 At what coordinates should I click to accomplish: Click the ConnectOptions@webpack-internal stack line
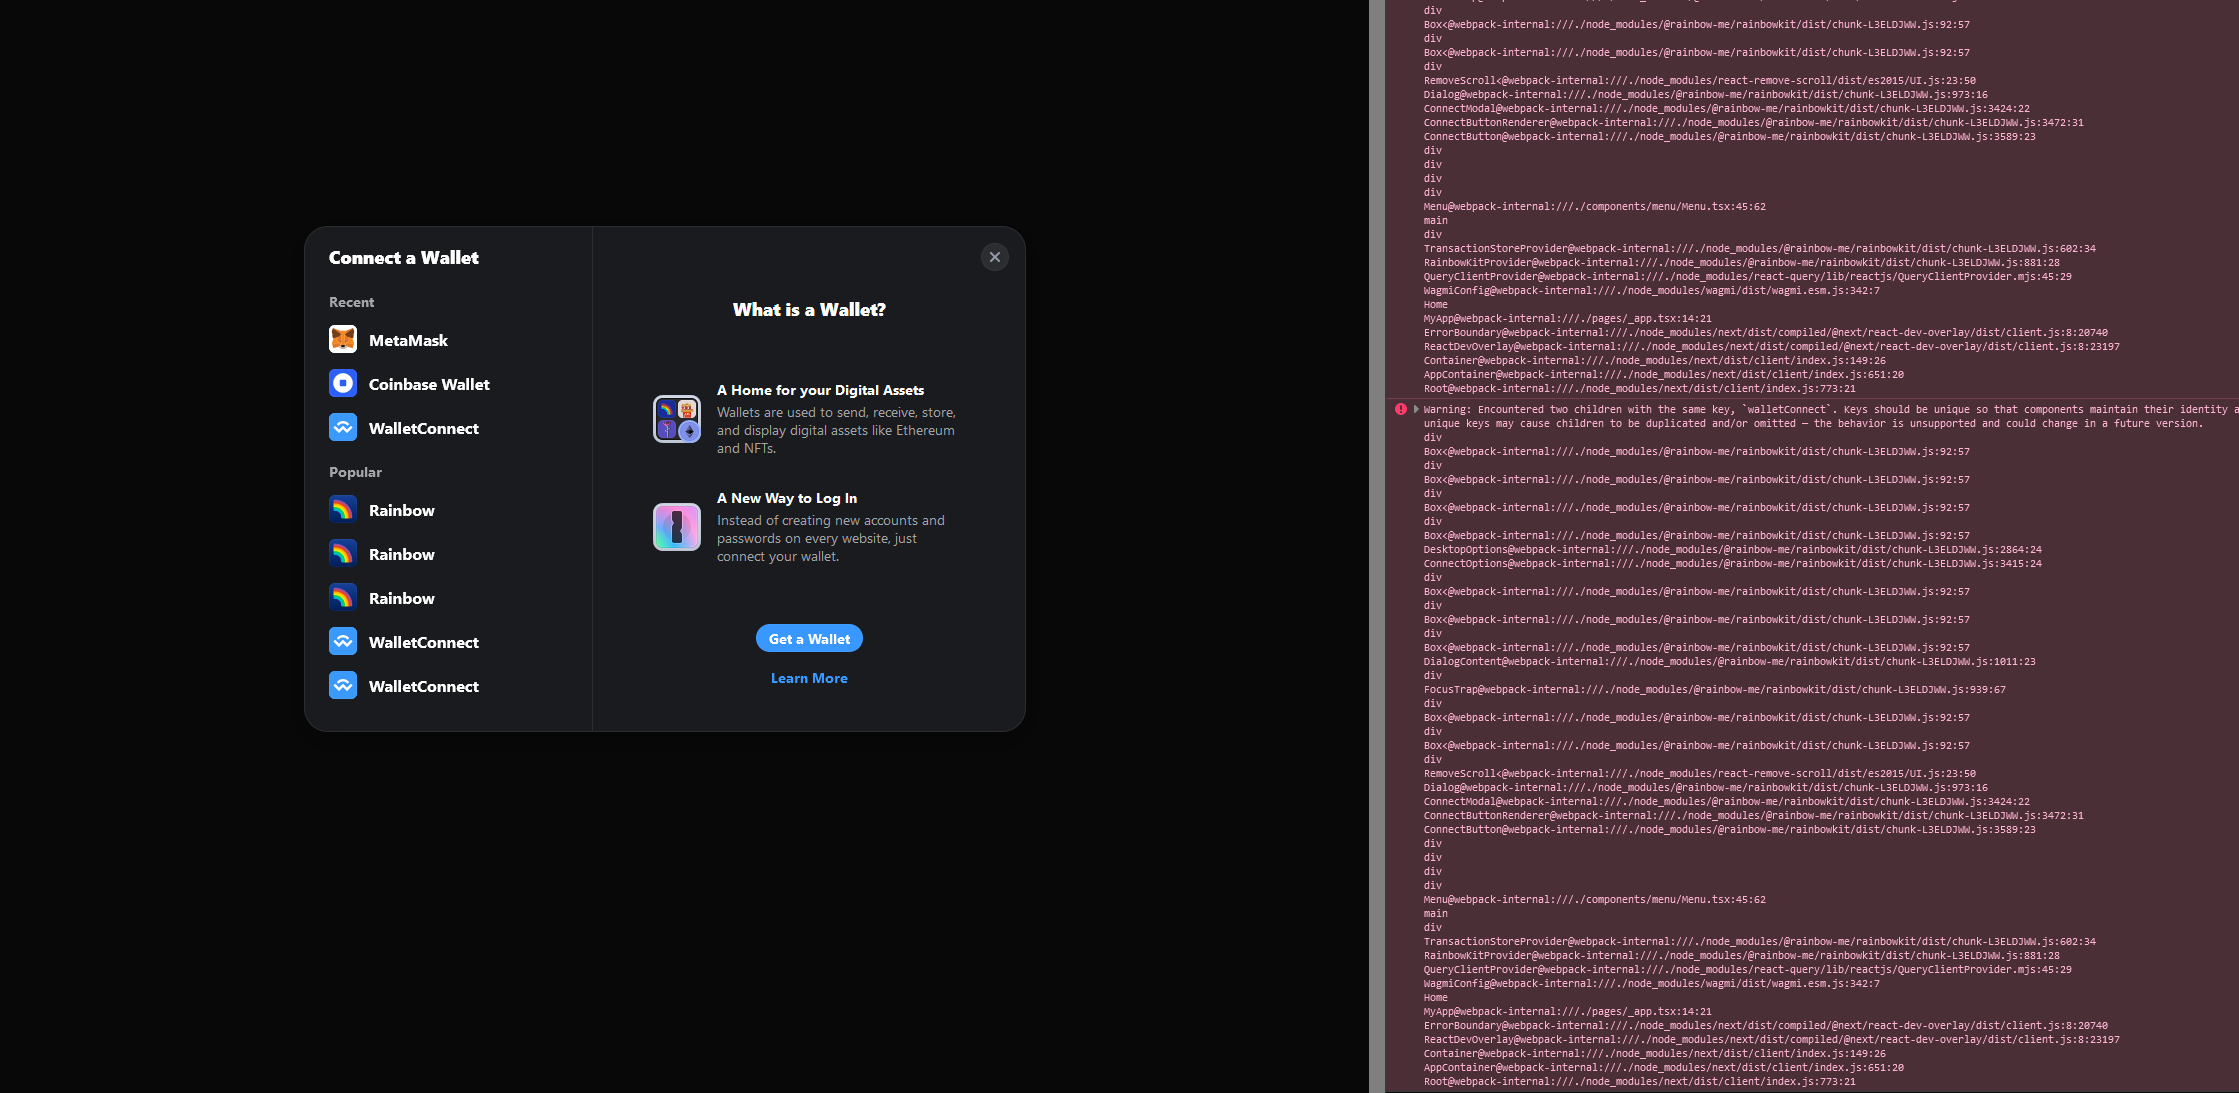[x=1732, y=563]
